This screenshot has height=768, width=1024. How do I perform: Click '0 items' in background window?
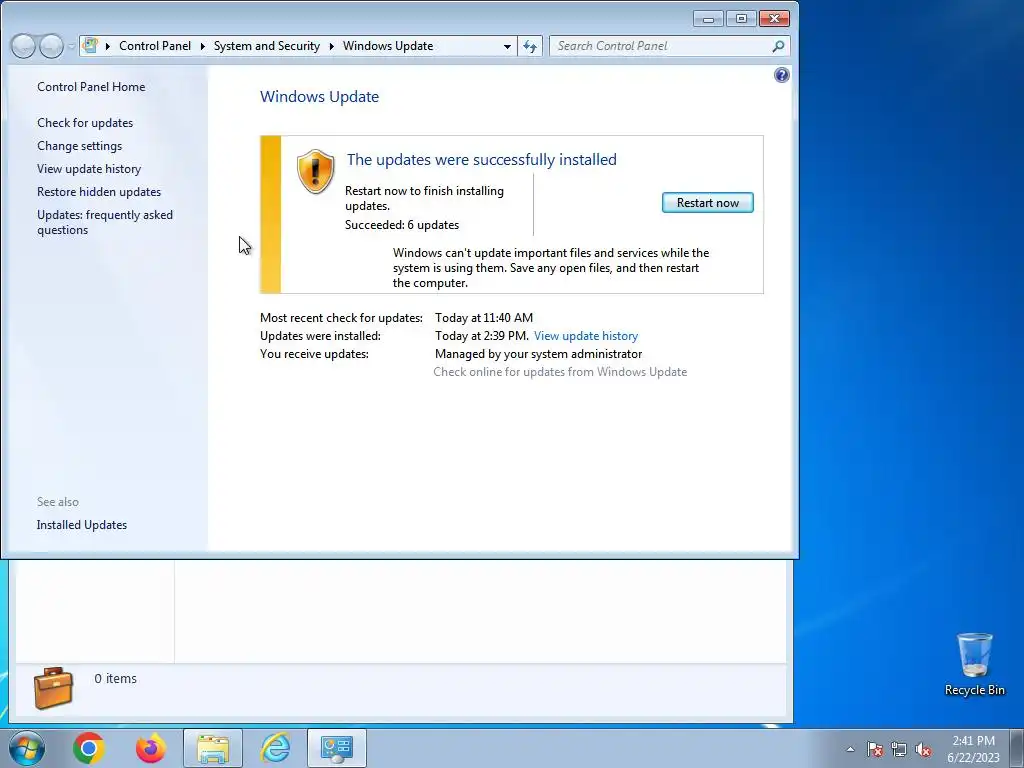[116, 679]
